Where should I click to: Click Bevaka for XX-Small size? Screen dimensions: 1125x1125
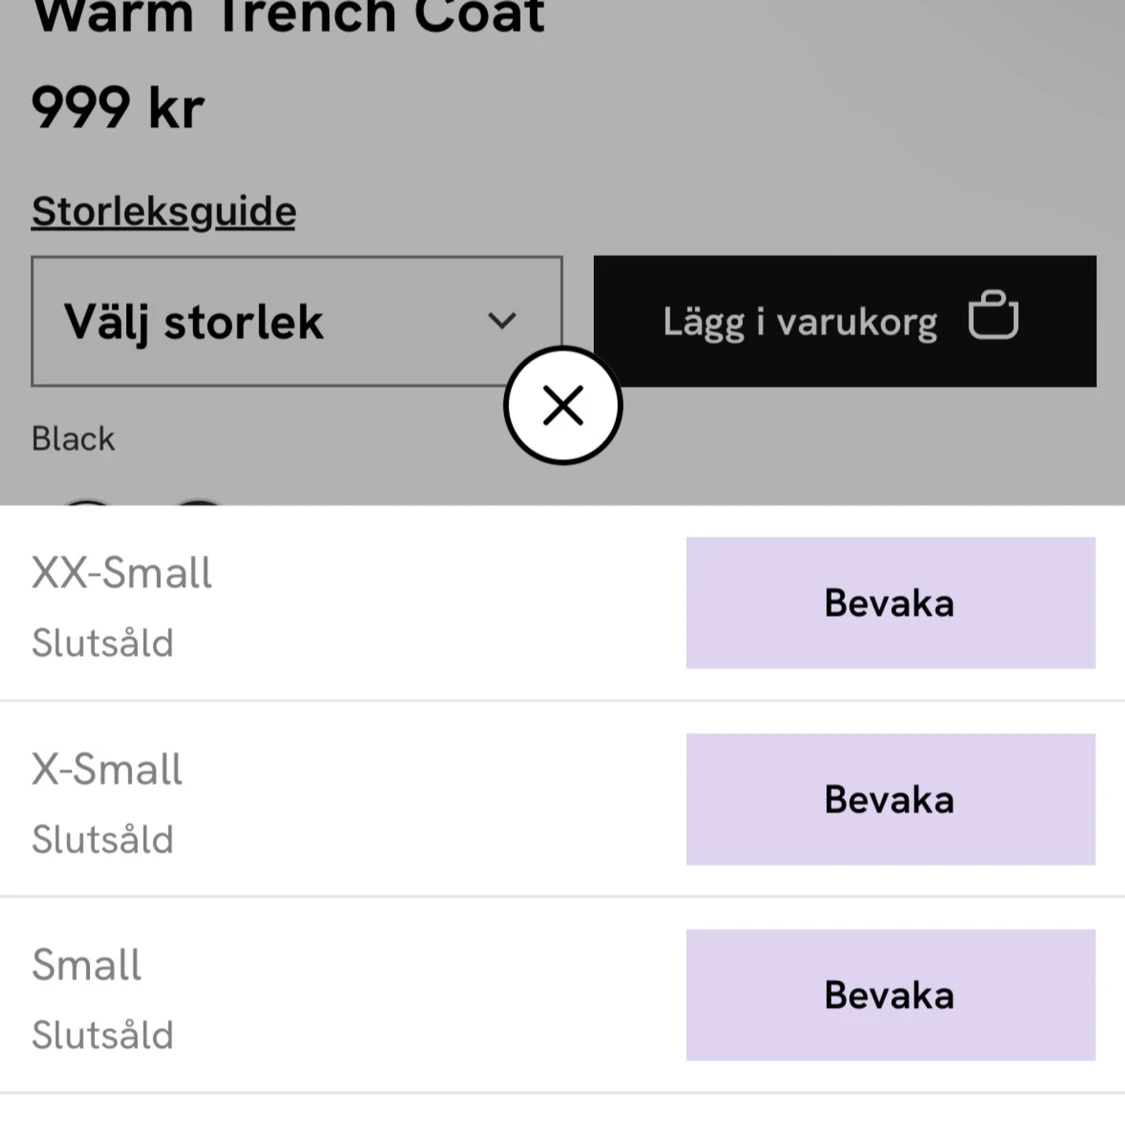pyautogui.click(x=890, y=603)
